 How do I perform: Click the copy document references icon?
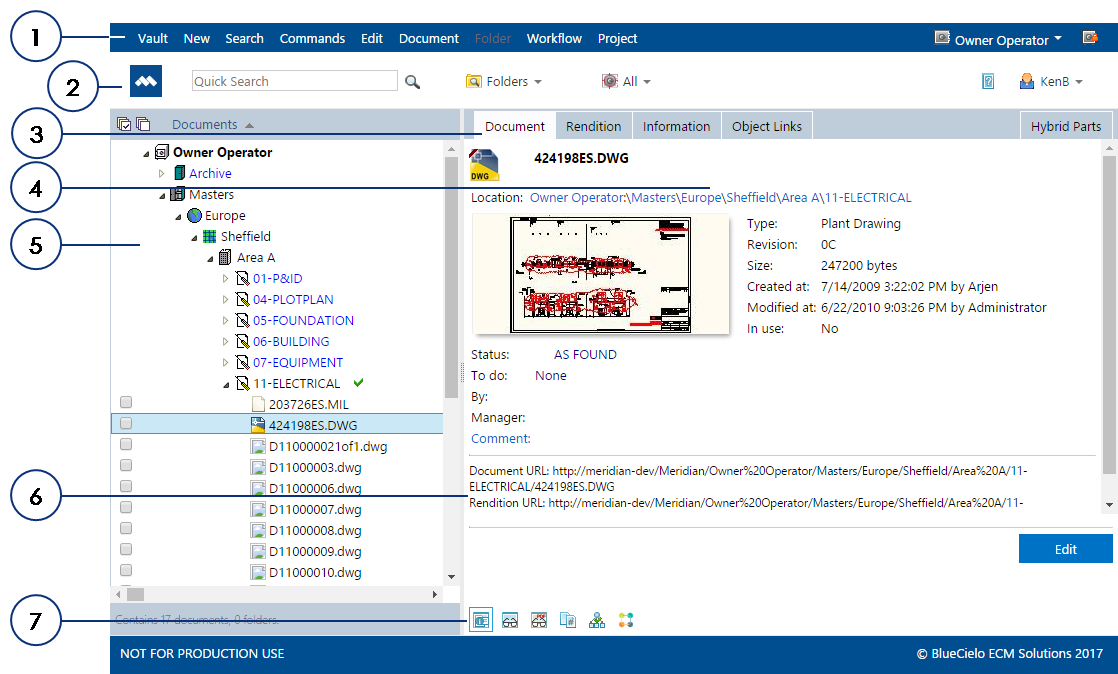[567, 619]
